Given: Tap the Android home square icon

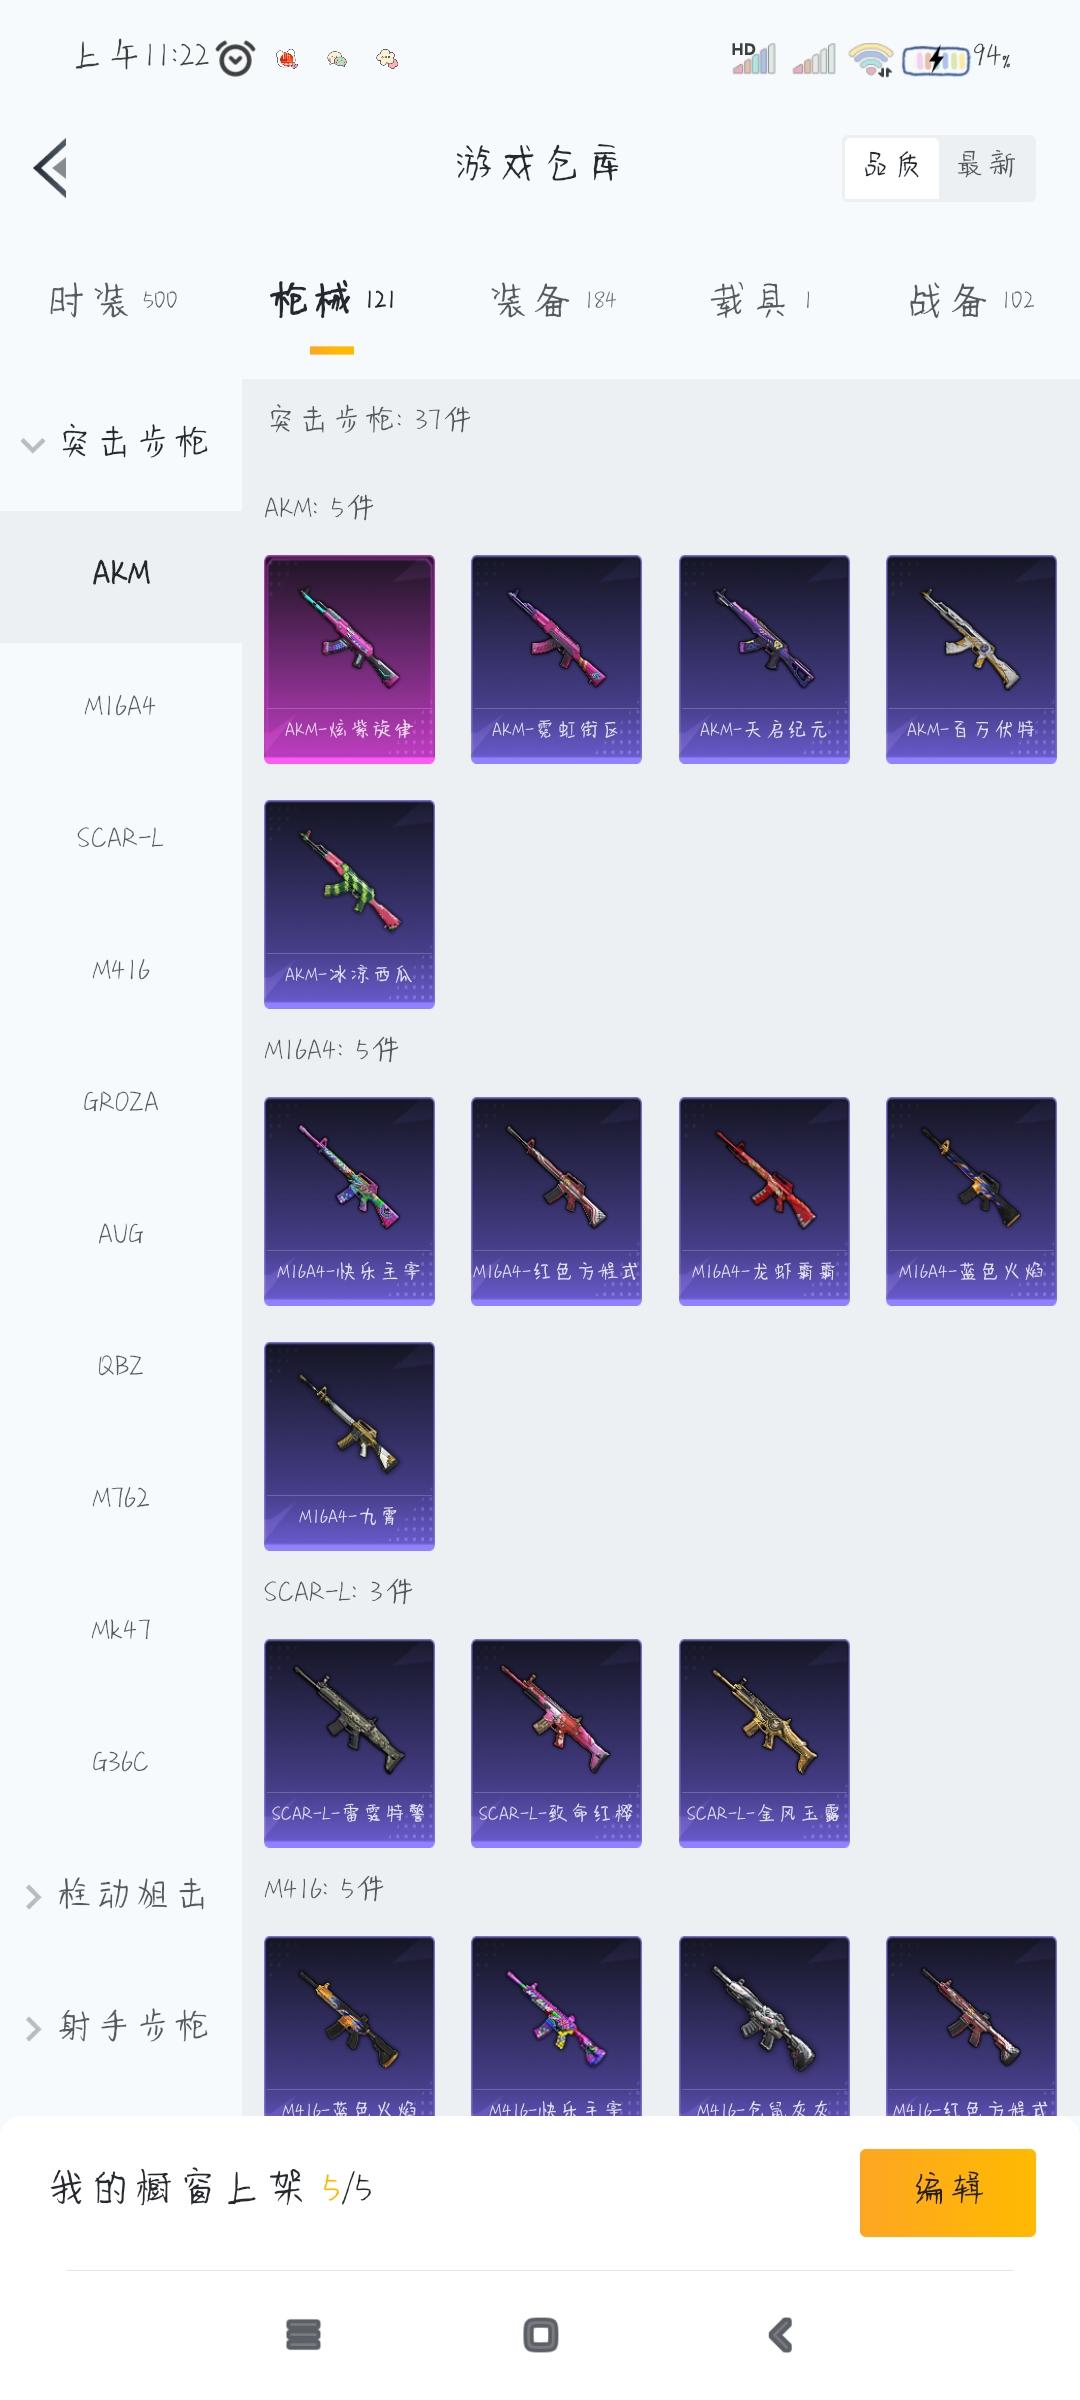Looking at the screenshot, I should click(541, 2335).
